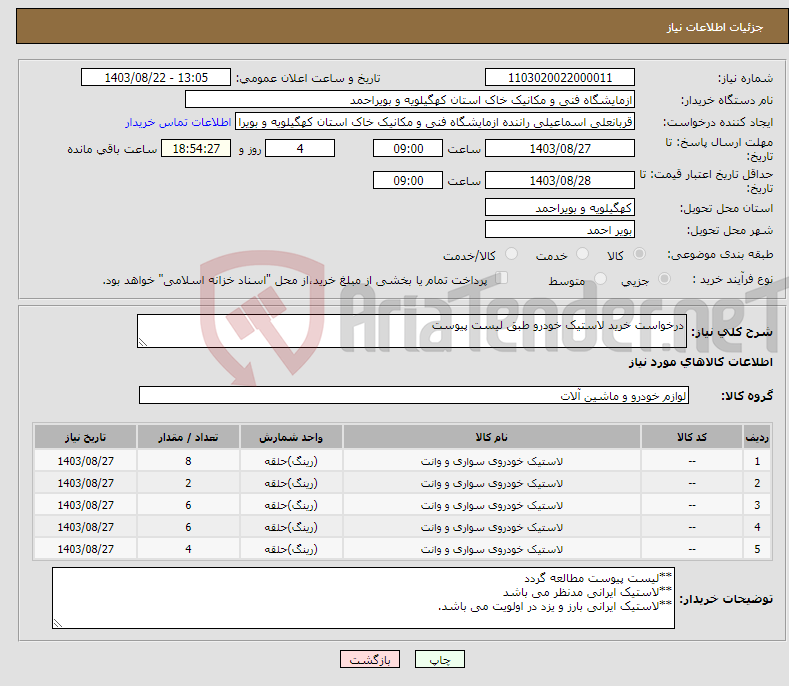Viewport: 789px width, 686px height.
Task: Click the تعداد / مقدار column header
Action: [x=188, y=437]
